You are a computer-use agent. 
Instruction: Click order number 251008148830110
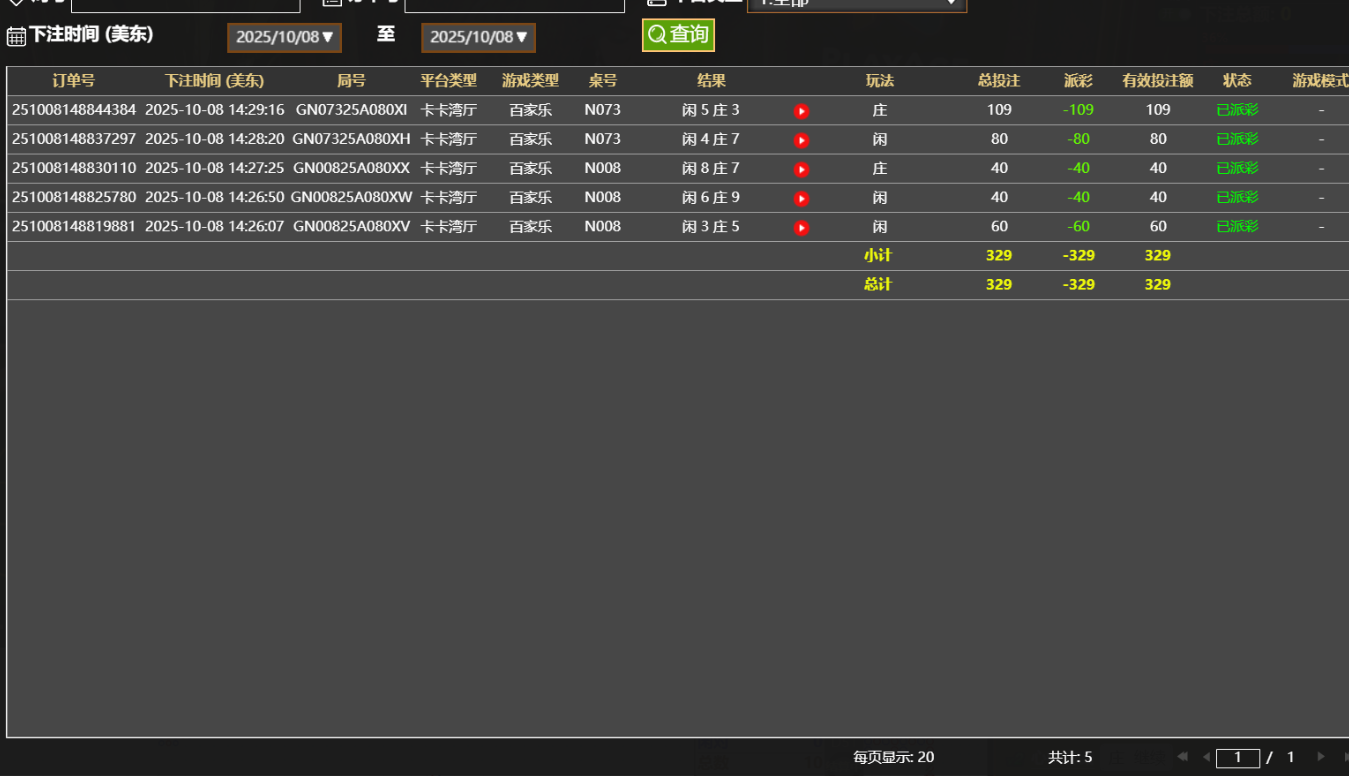(74, 169)
